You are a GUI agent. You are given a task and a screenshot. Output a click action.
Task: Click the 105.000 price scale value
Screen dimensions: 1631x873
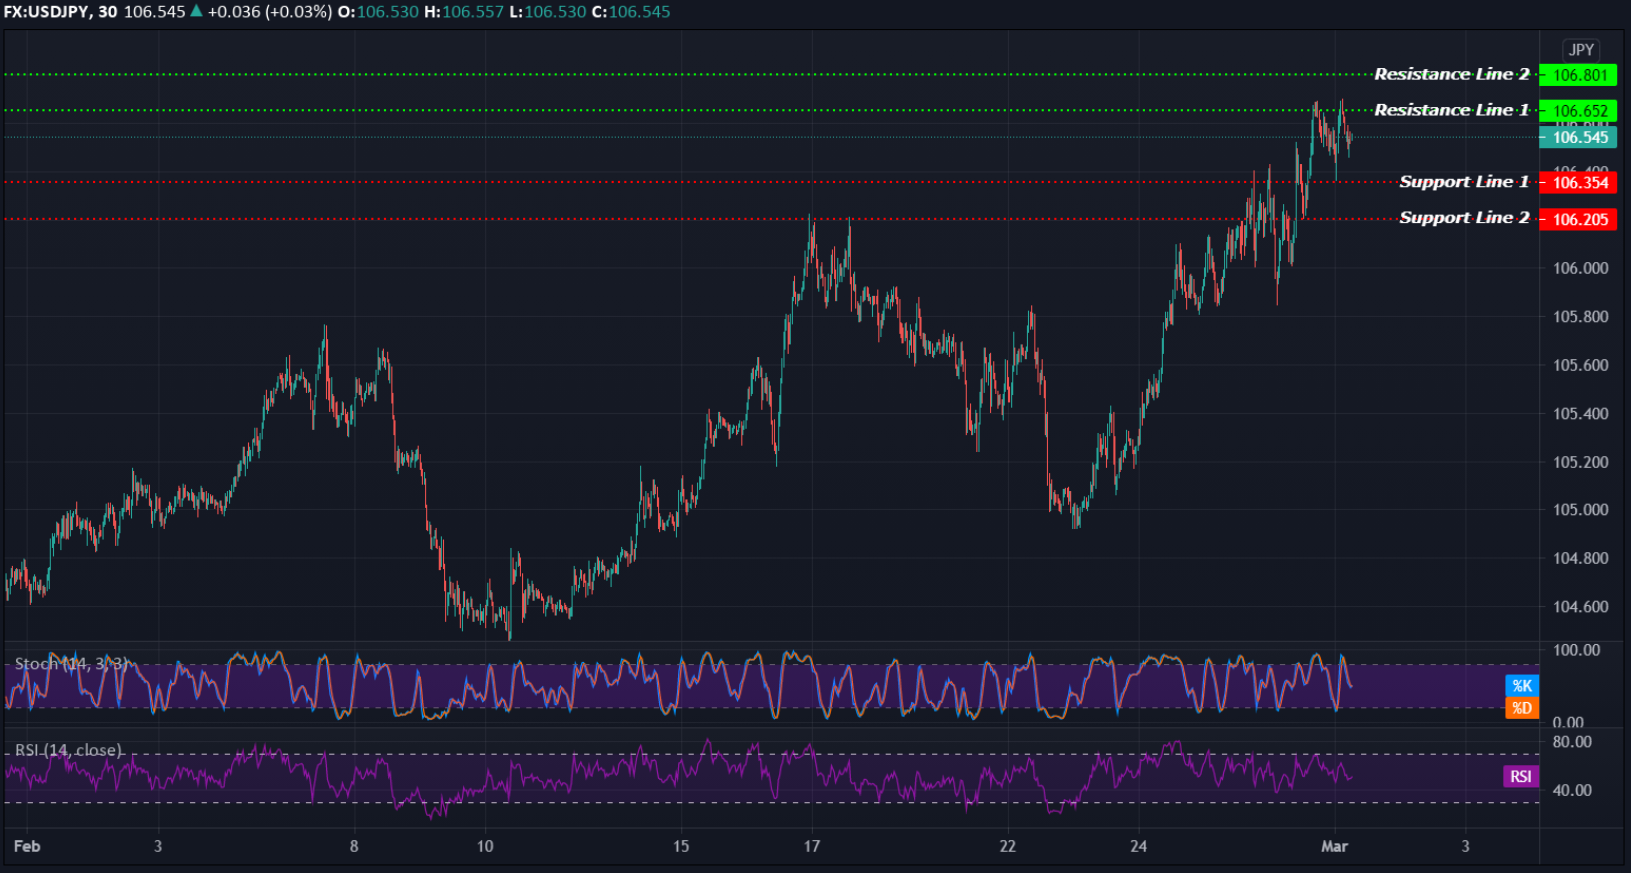[1581, 510]
